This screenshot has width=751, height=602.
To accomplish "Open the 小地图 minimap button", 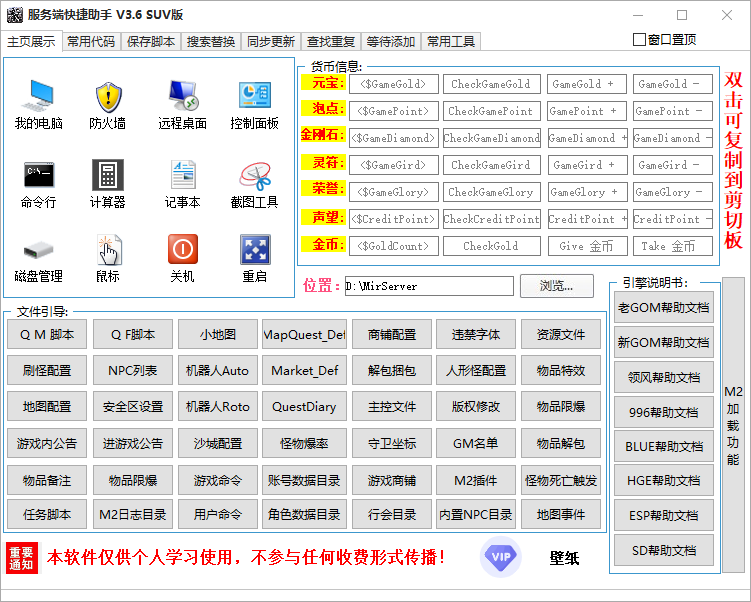I will [218, 334].
